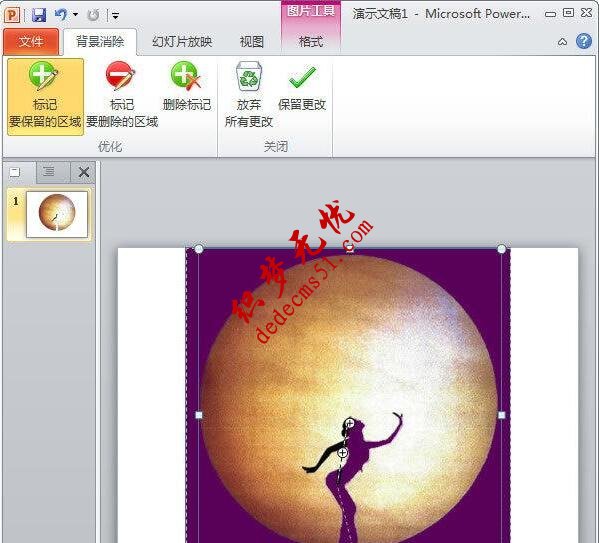Open the 格式 tab under 图片工具
The width and height of the screenshot is (599, 543).
pos(311,41)
